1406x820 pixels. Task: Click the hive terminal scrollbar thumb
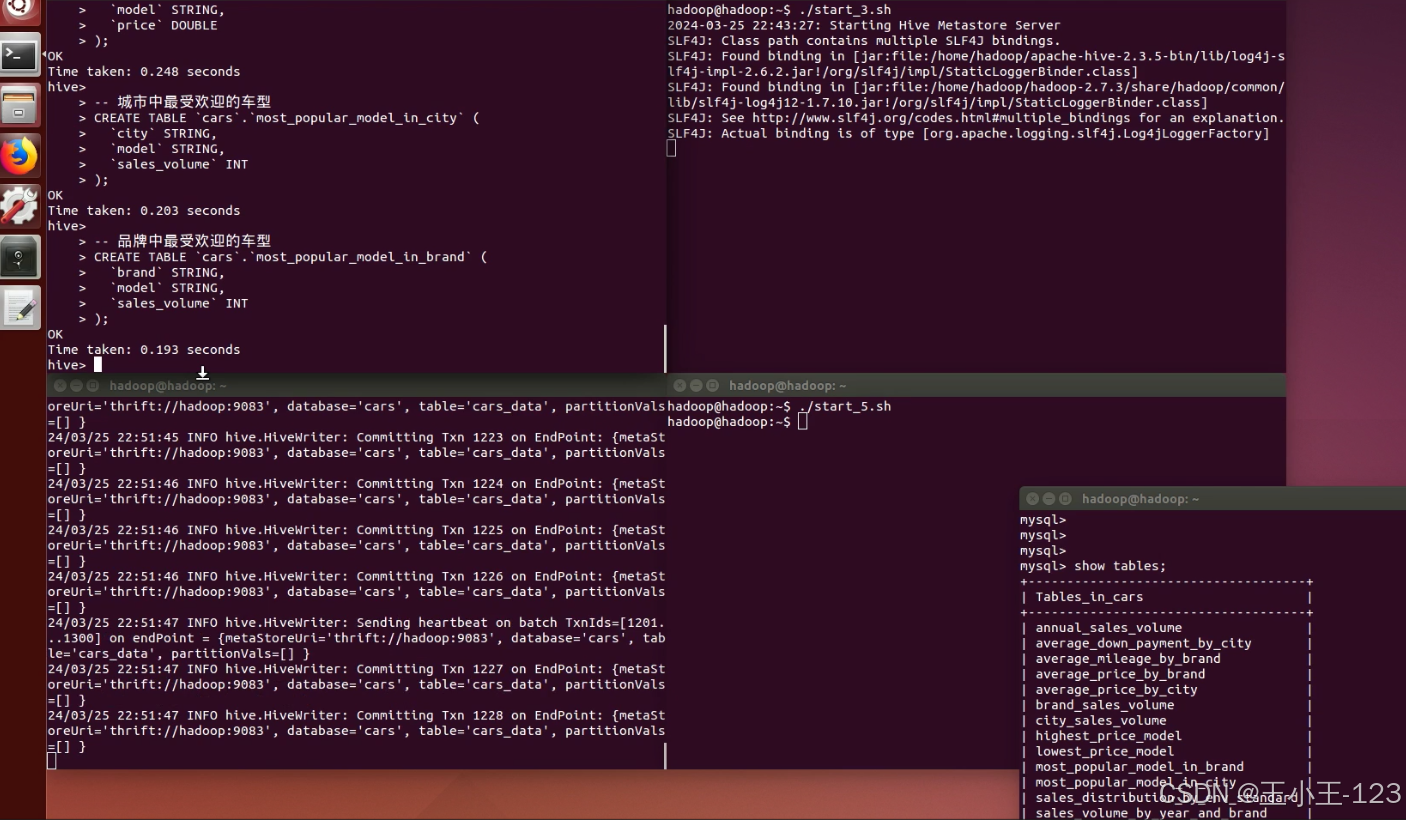pos(664,349)
